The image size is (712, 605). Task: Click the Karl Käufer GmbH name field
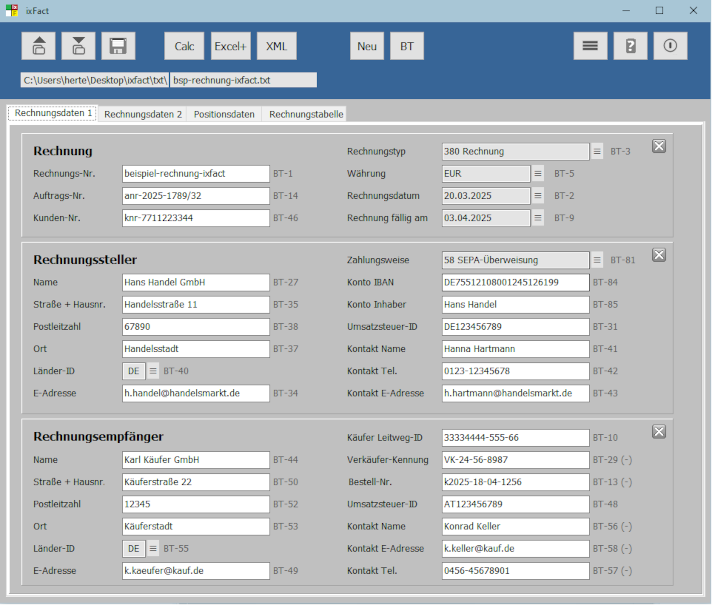tap(196, 460)
